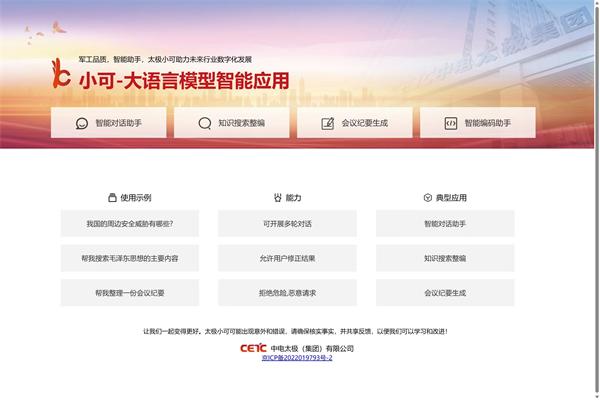The height and width of the screenshot is (400, 600).
Task: Click the code bracket icon for 智能编码助手
Action: pos(451,123)
